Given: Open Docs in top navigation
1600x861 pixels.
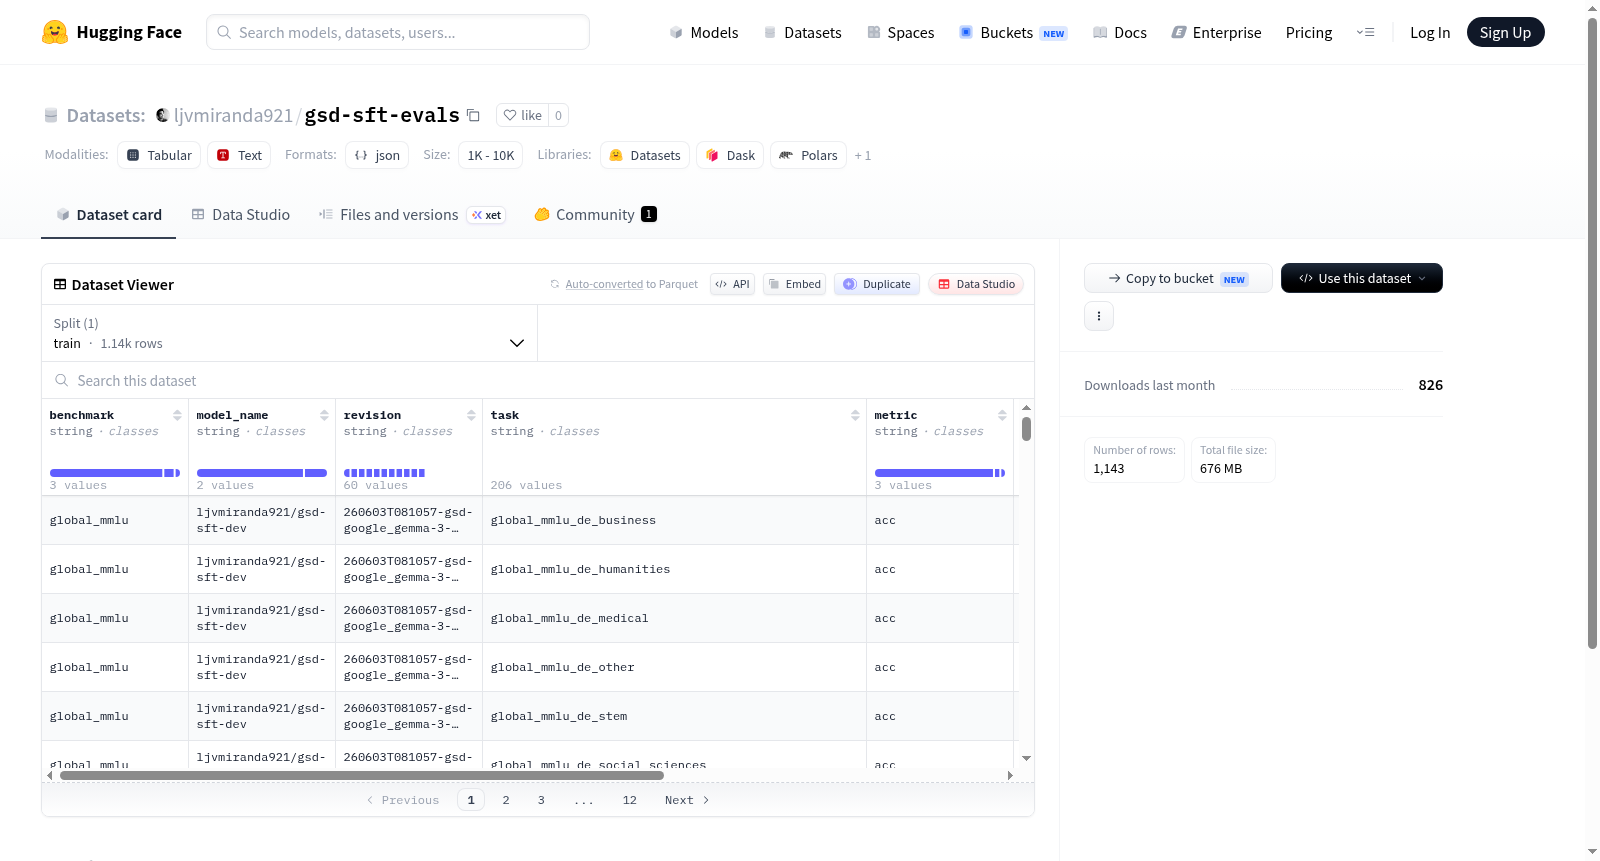Looking at the screenshot, I should pos(1120,33).
